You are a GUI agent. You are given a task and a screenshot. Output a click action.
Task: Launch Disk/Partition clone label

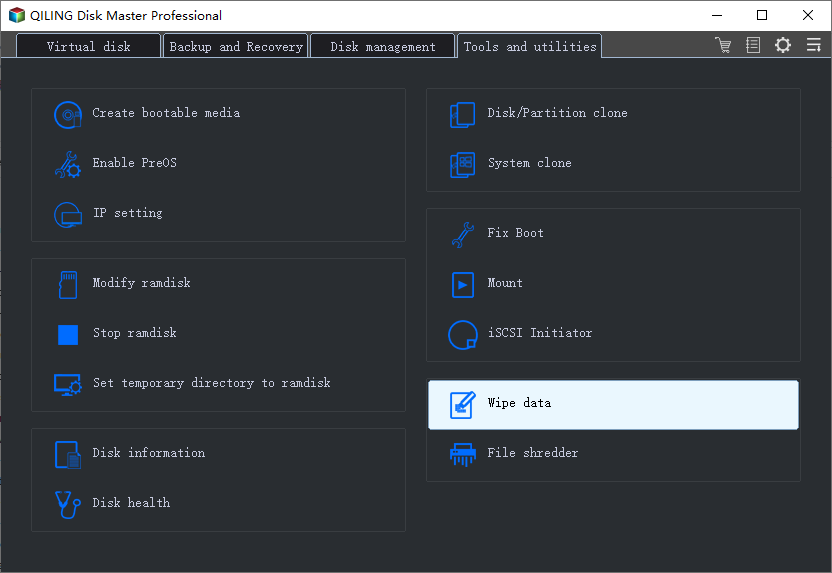click(x=557, y=113)
